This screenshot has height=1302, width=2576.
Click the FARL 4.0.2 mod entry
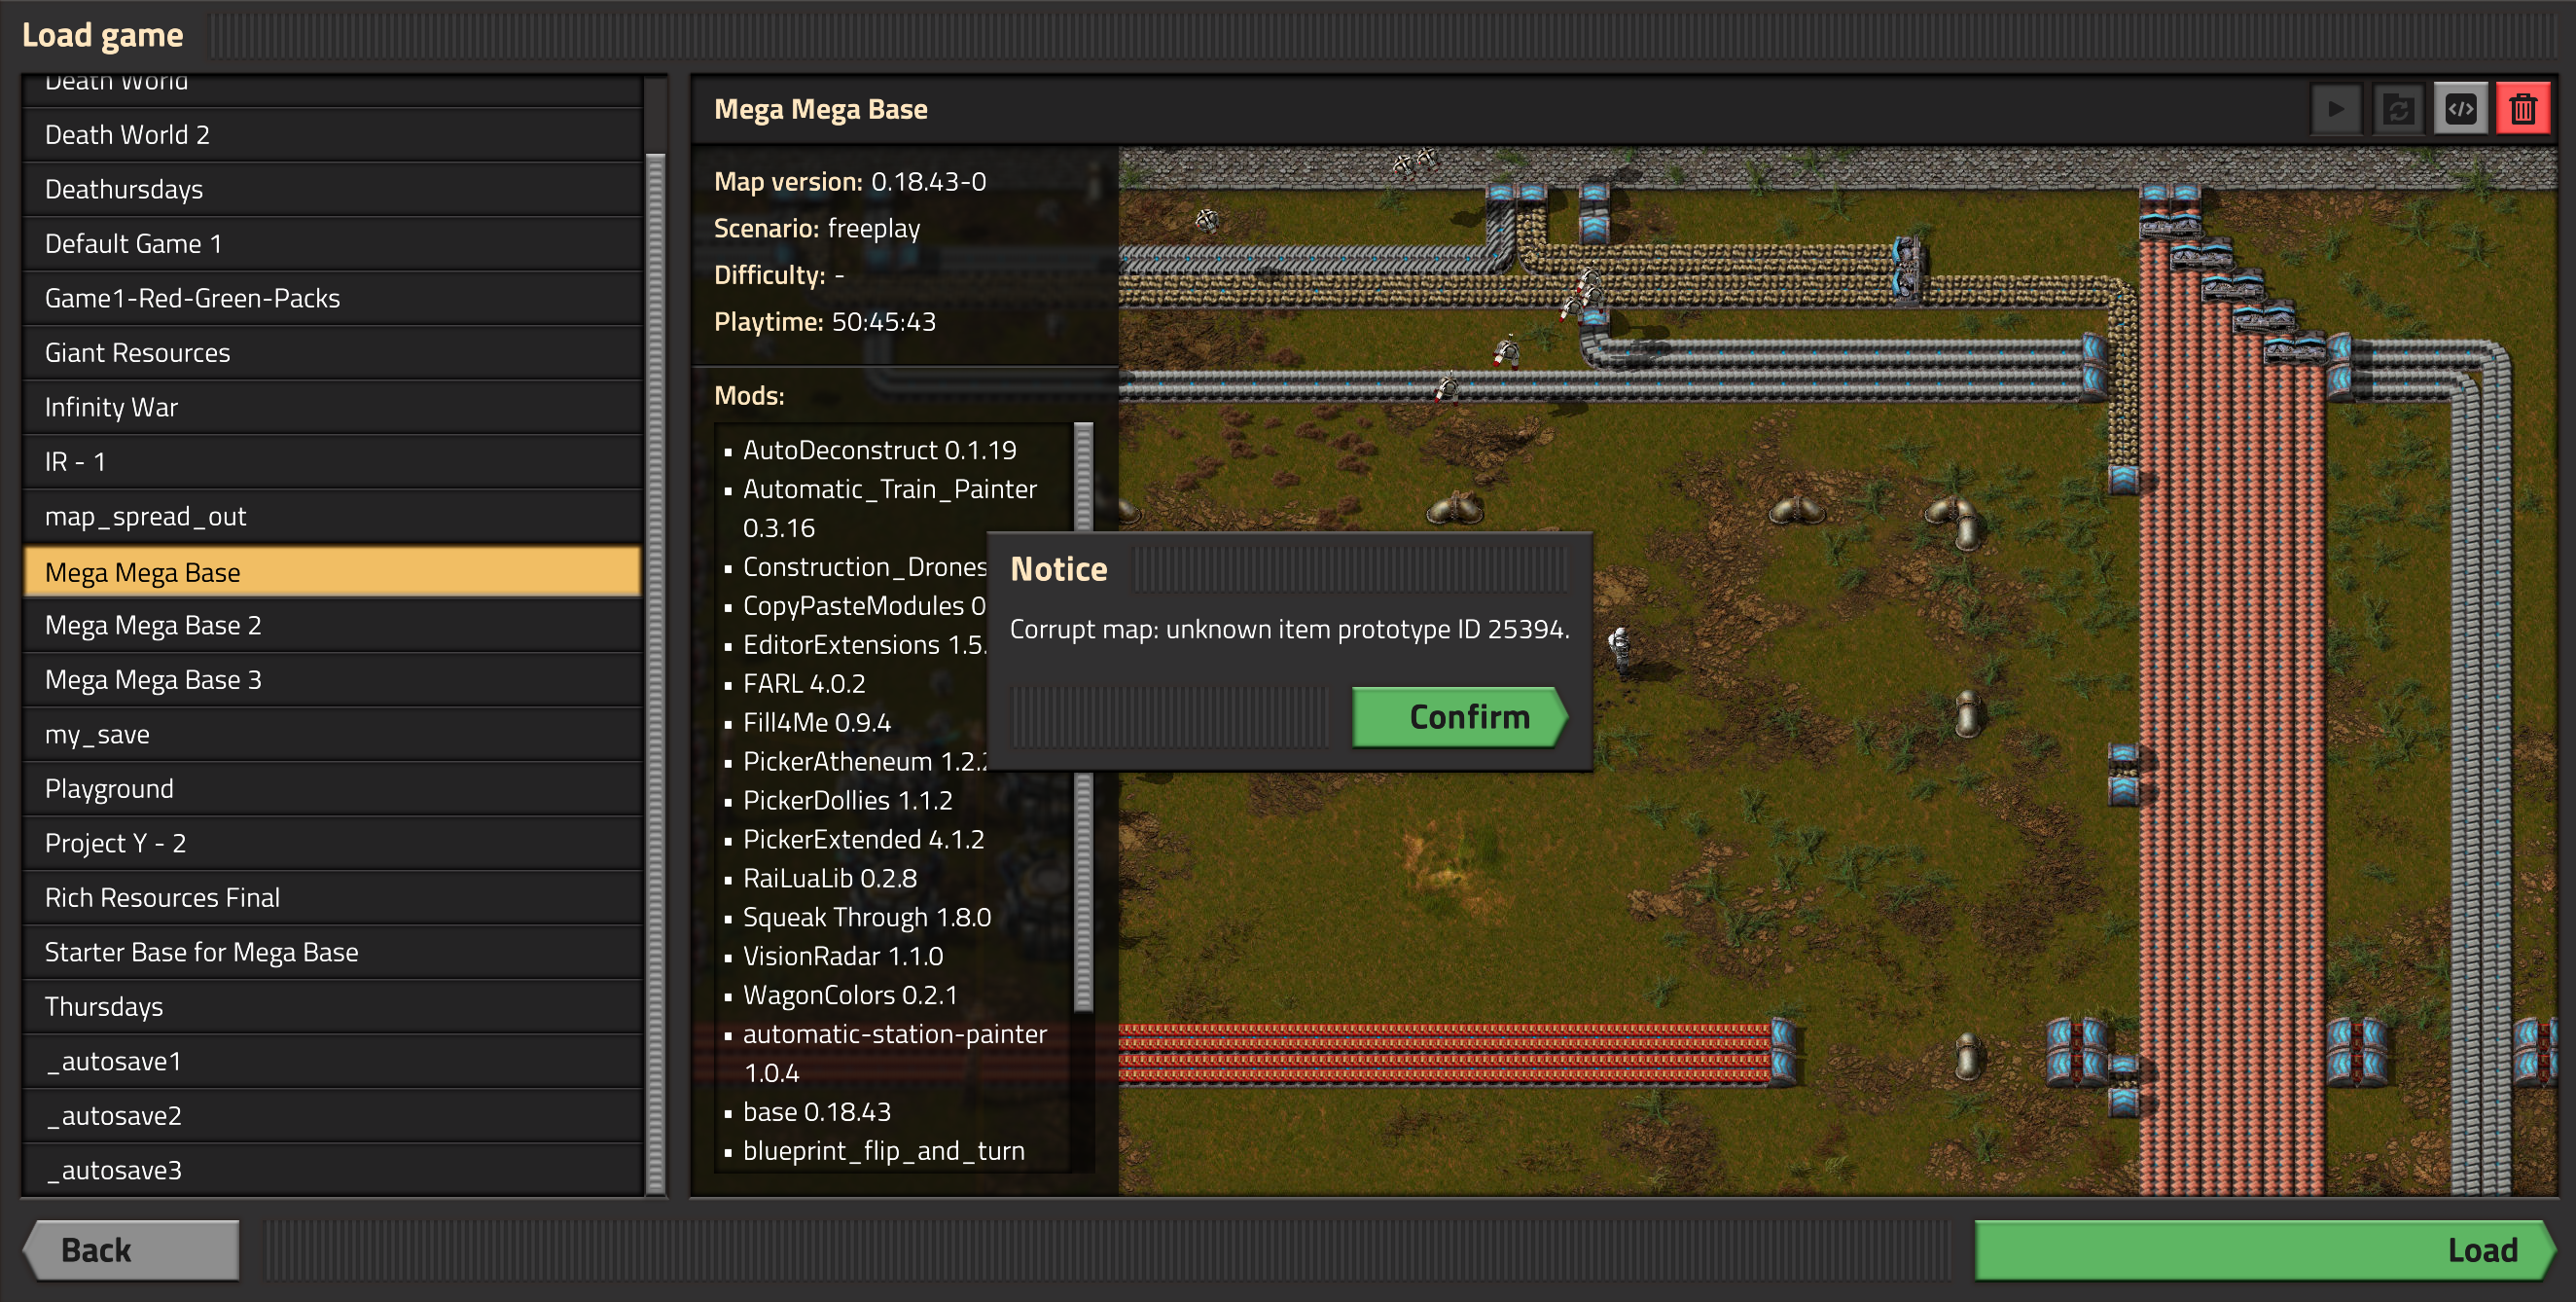pos(804,685)
